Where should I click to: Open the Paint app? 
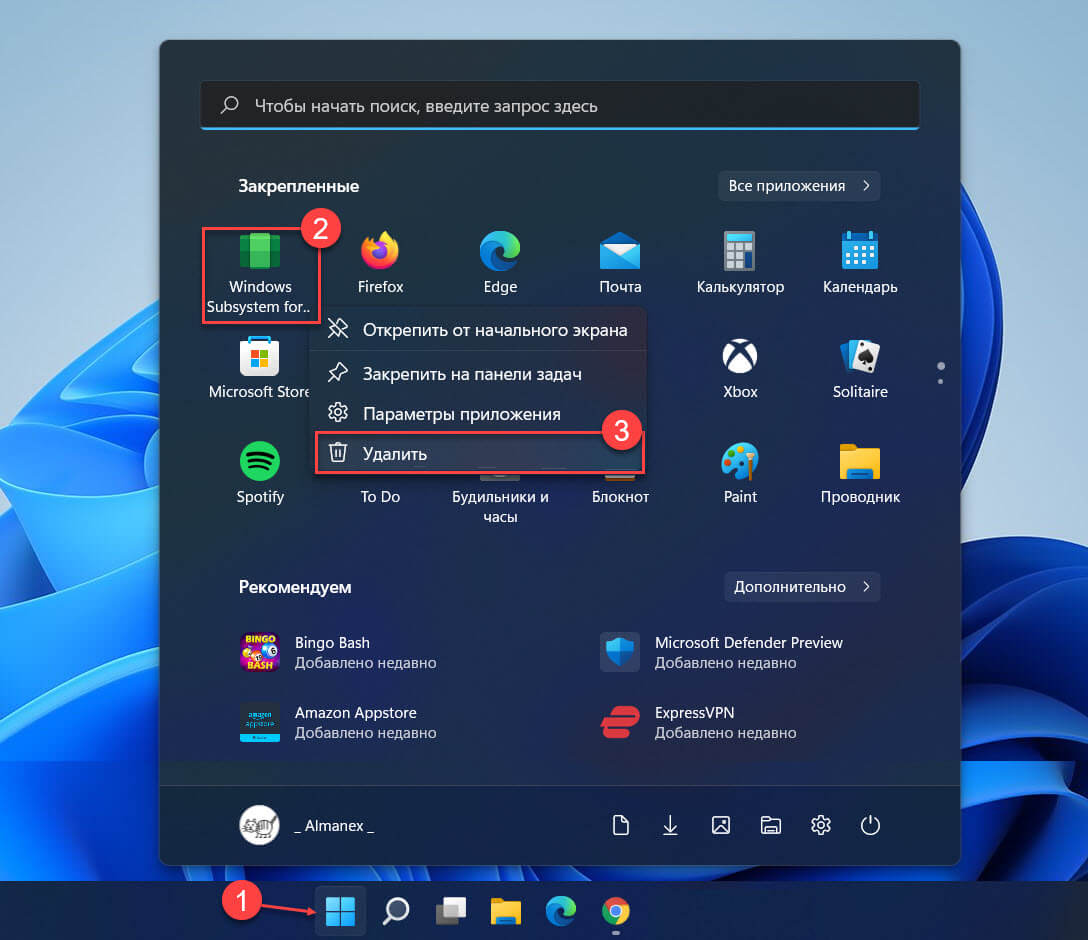point(740,474)
